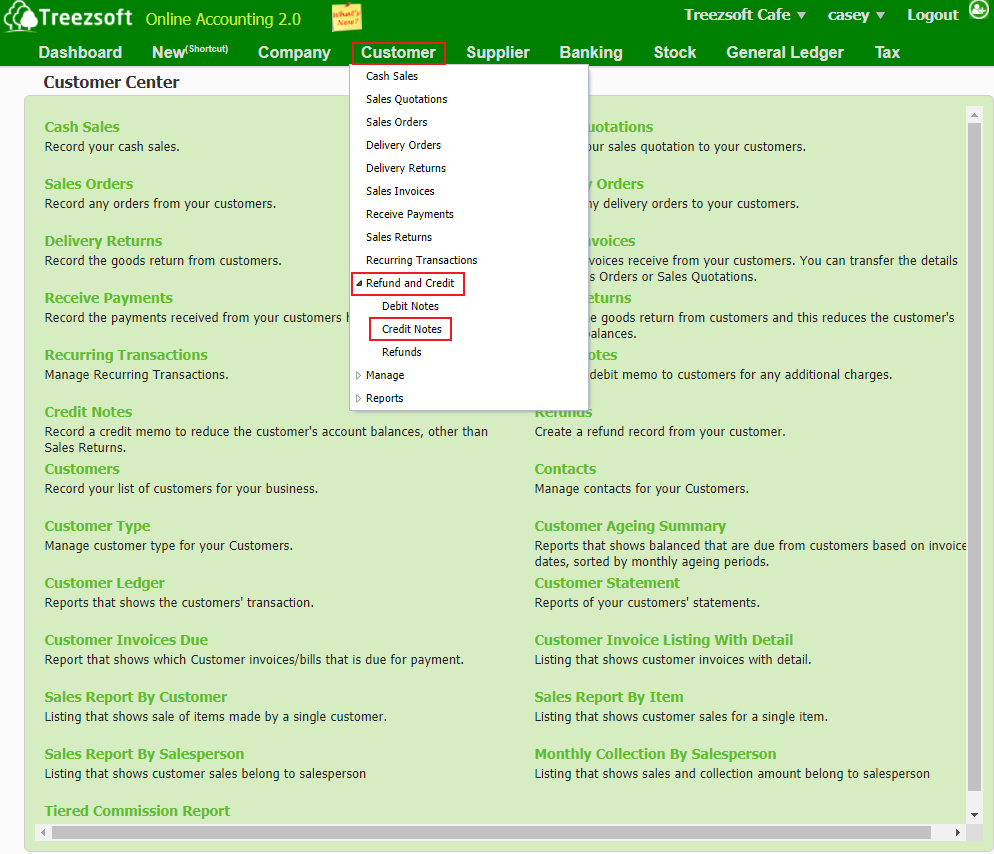Click the Treezsoft tree logo
994x854 pixels.
[21, 18]
